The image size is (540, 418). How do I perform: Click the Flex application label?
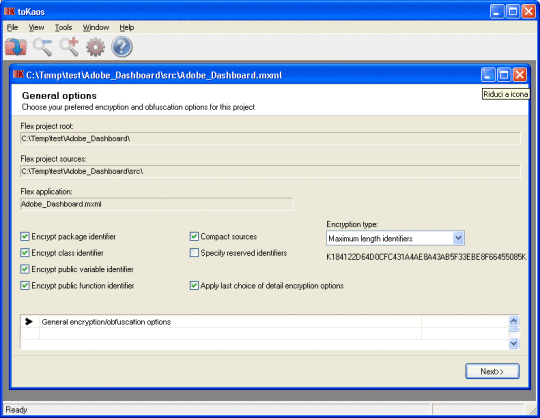(x=46, y=191)
